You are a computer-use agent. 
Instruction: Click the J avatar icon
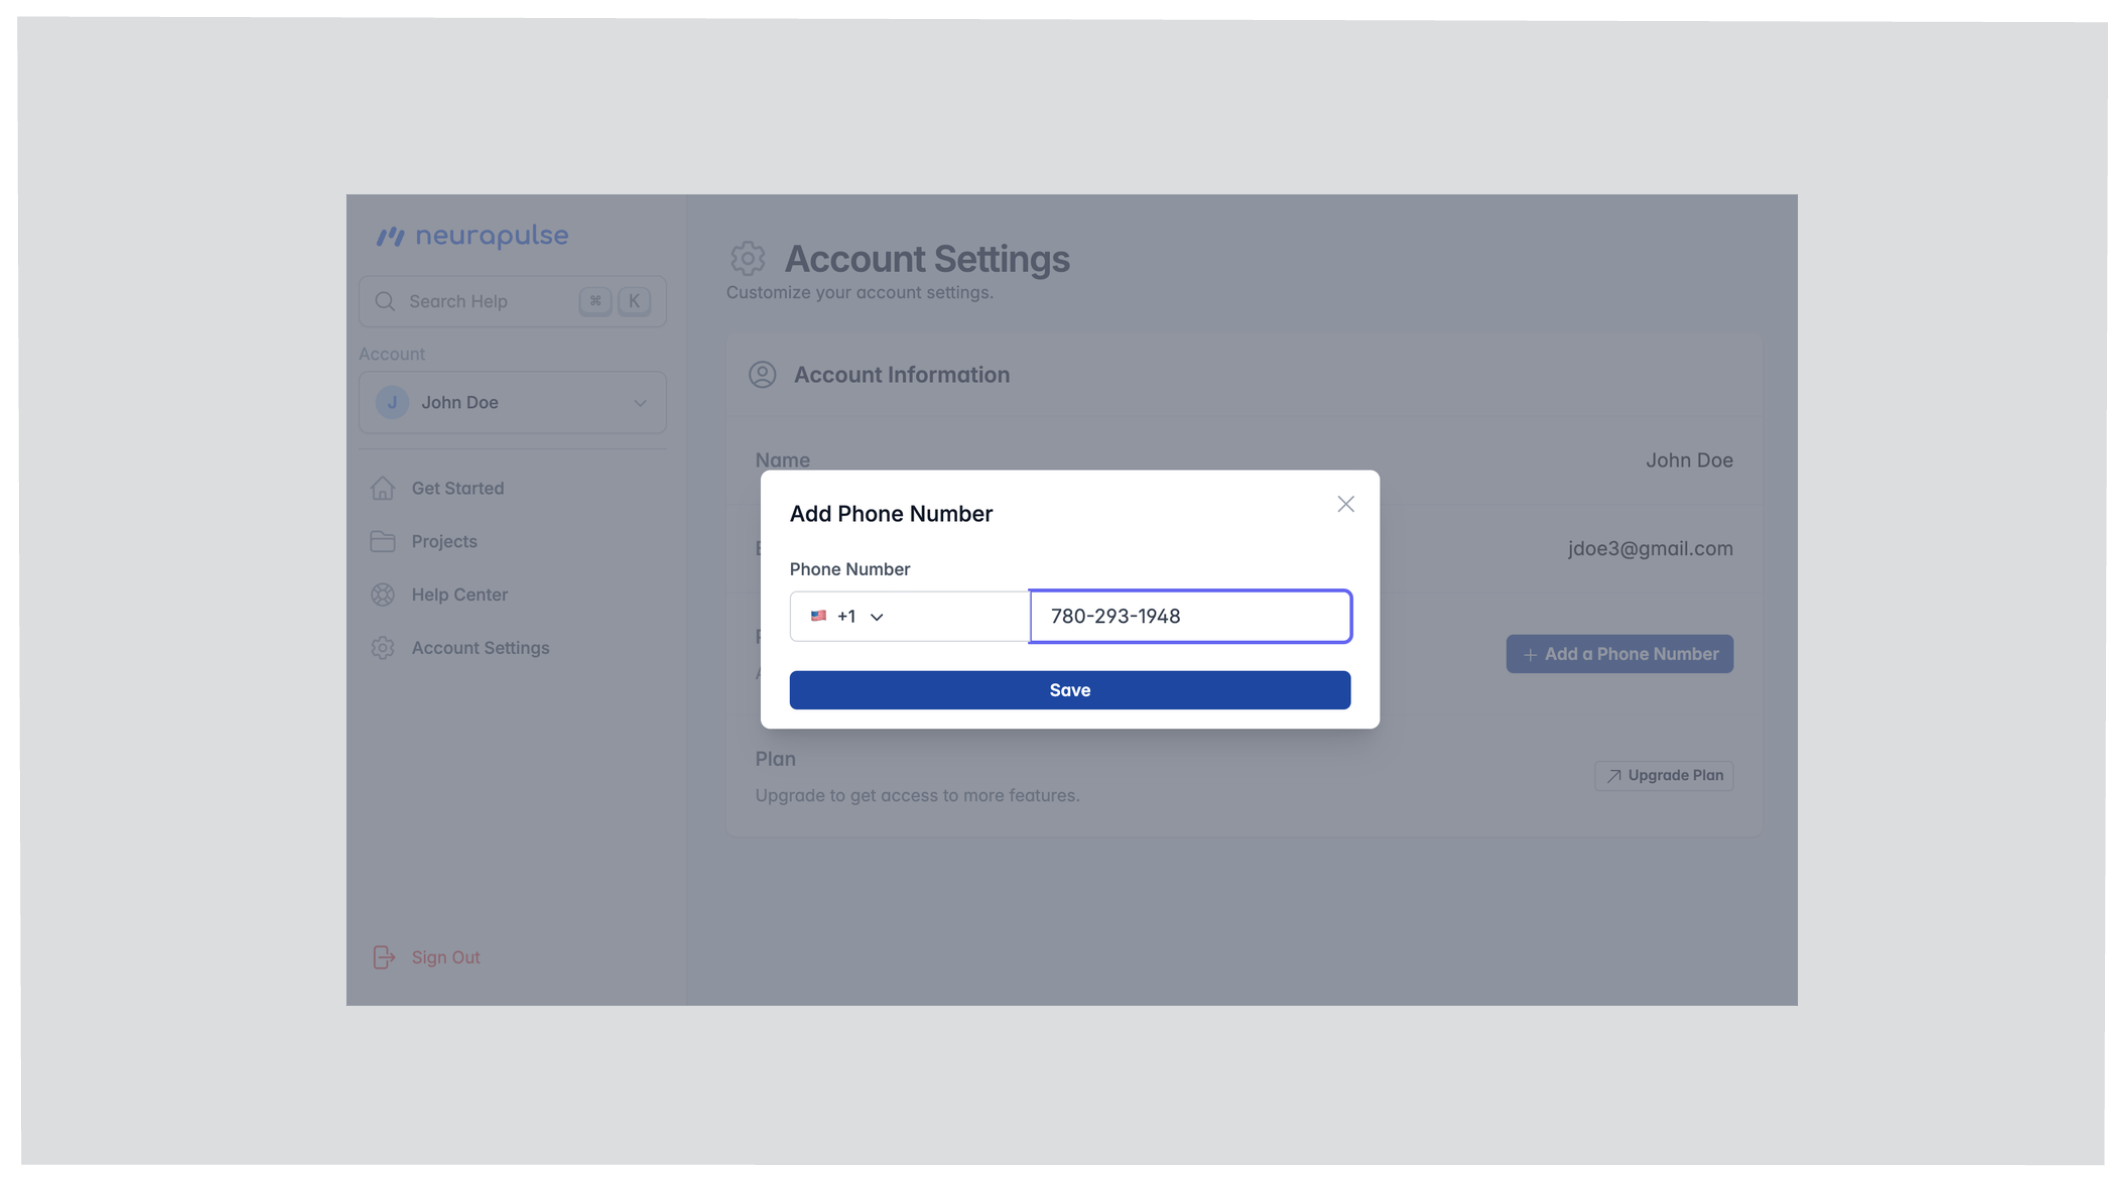tap(392, 403)
